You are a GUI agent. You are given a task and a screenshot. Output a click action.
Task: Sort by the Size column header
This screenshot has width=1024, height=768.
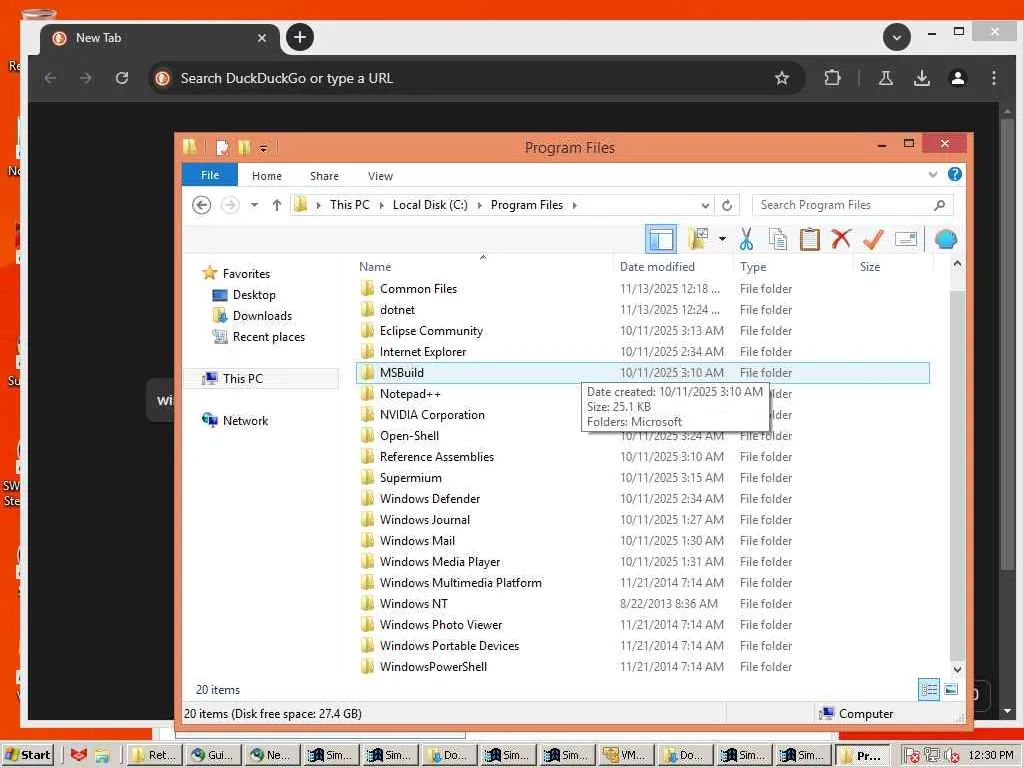point(893,266)
